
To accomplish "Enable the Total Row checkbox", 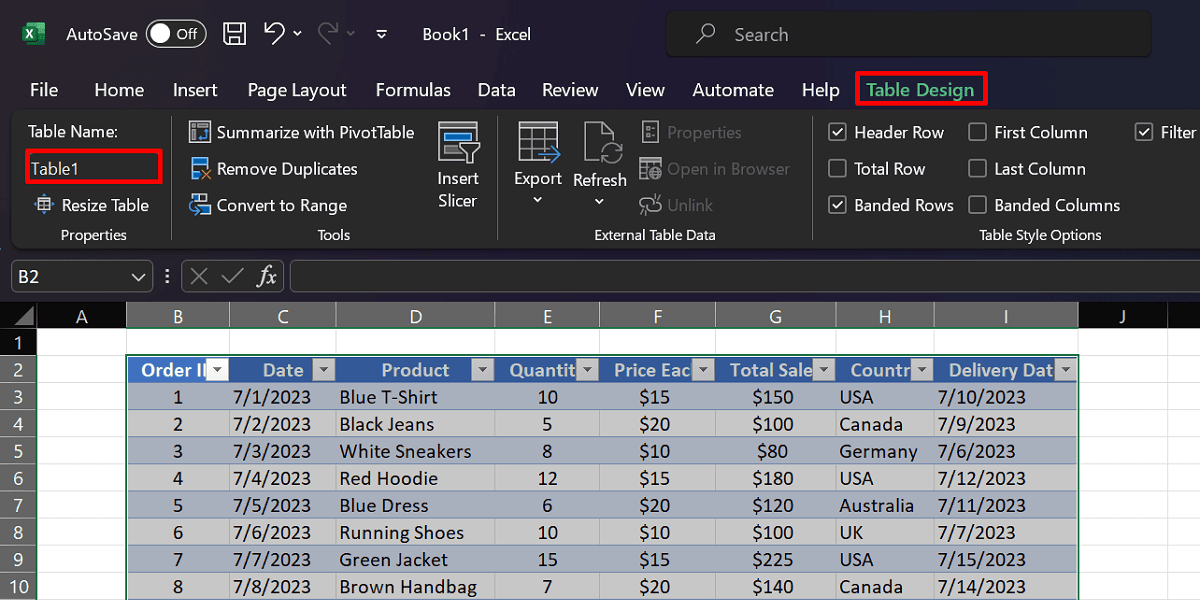I will click(x=838, y=169).
